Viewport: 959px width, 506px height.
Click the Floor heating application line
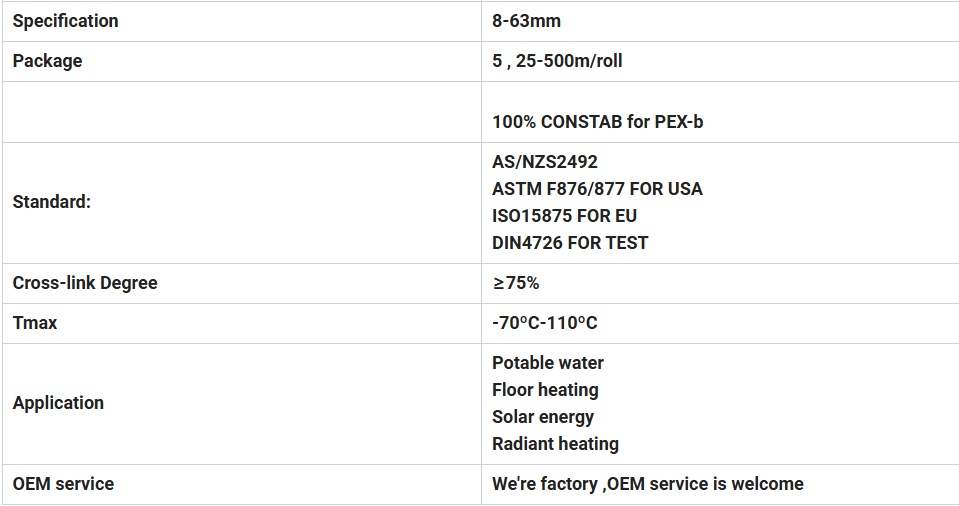[x=545, y=390]
